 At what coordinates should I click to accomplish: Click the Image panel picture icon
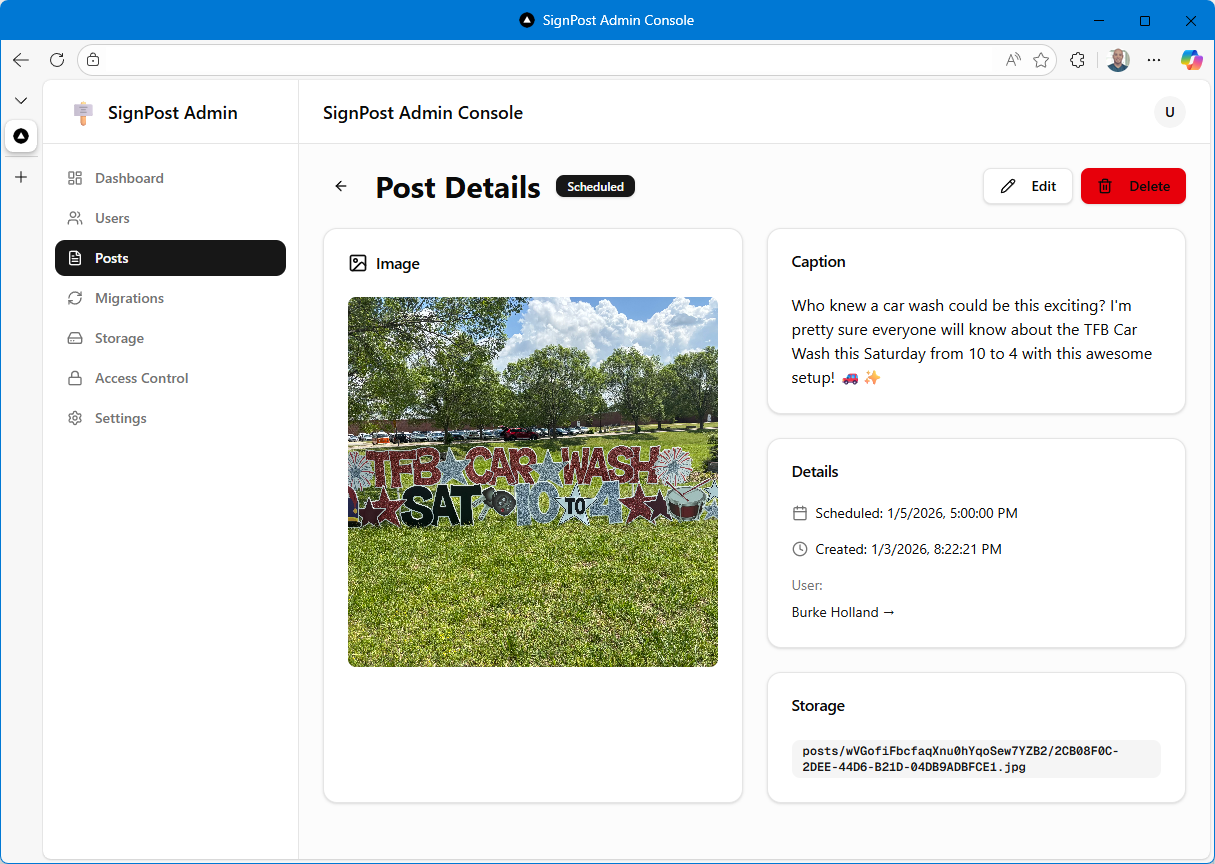[x=358, y=263]
